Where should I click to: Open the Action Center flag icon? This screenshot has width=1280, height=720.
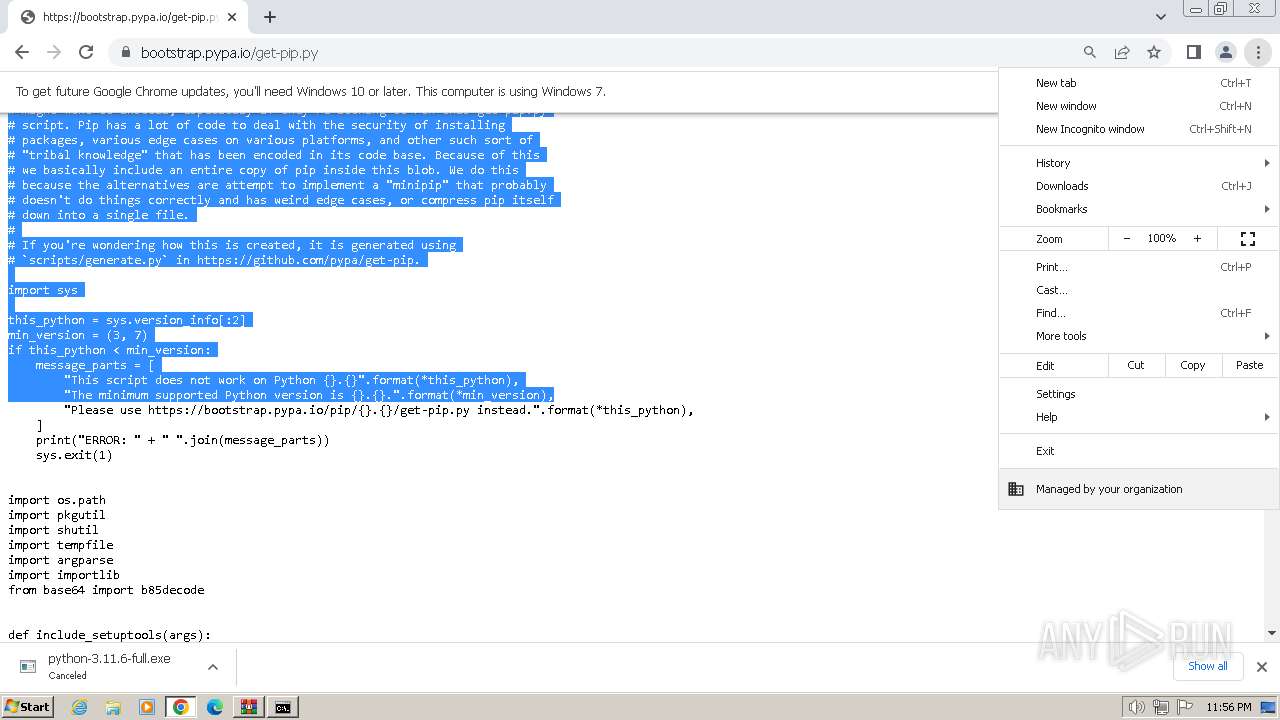(1185, 707)
